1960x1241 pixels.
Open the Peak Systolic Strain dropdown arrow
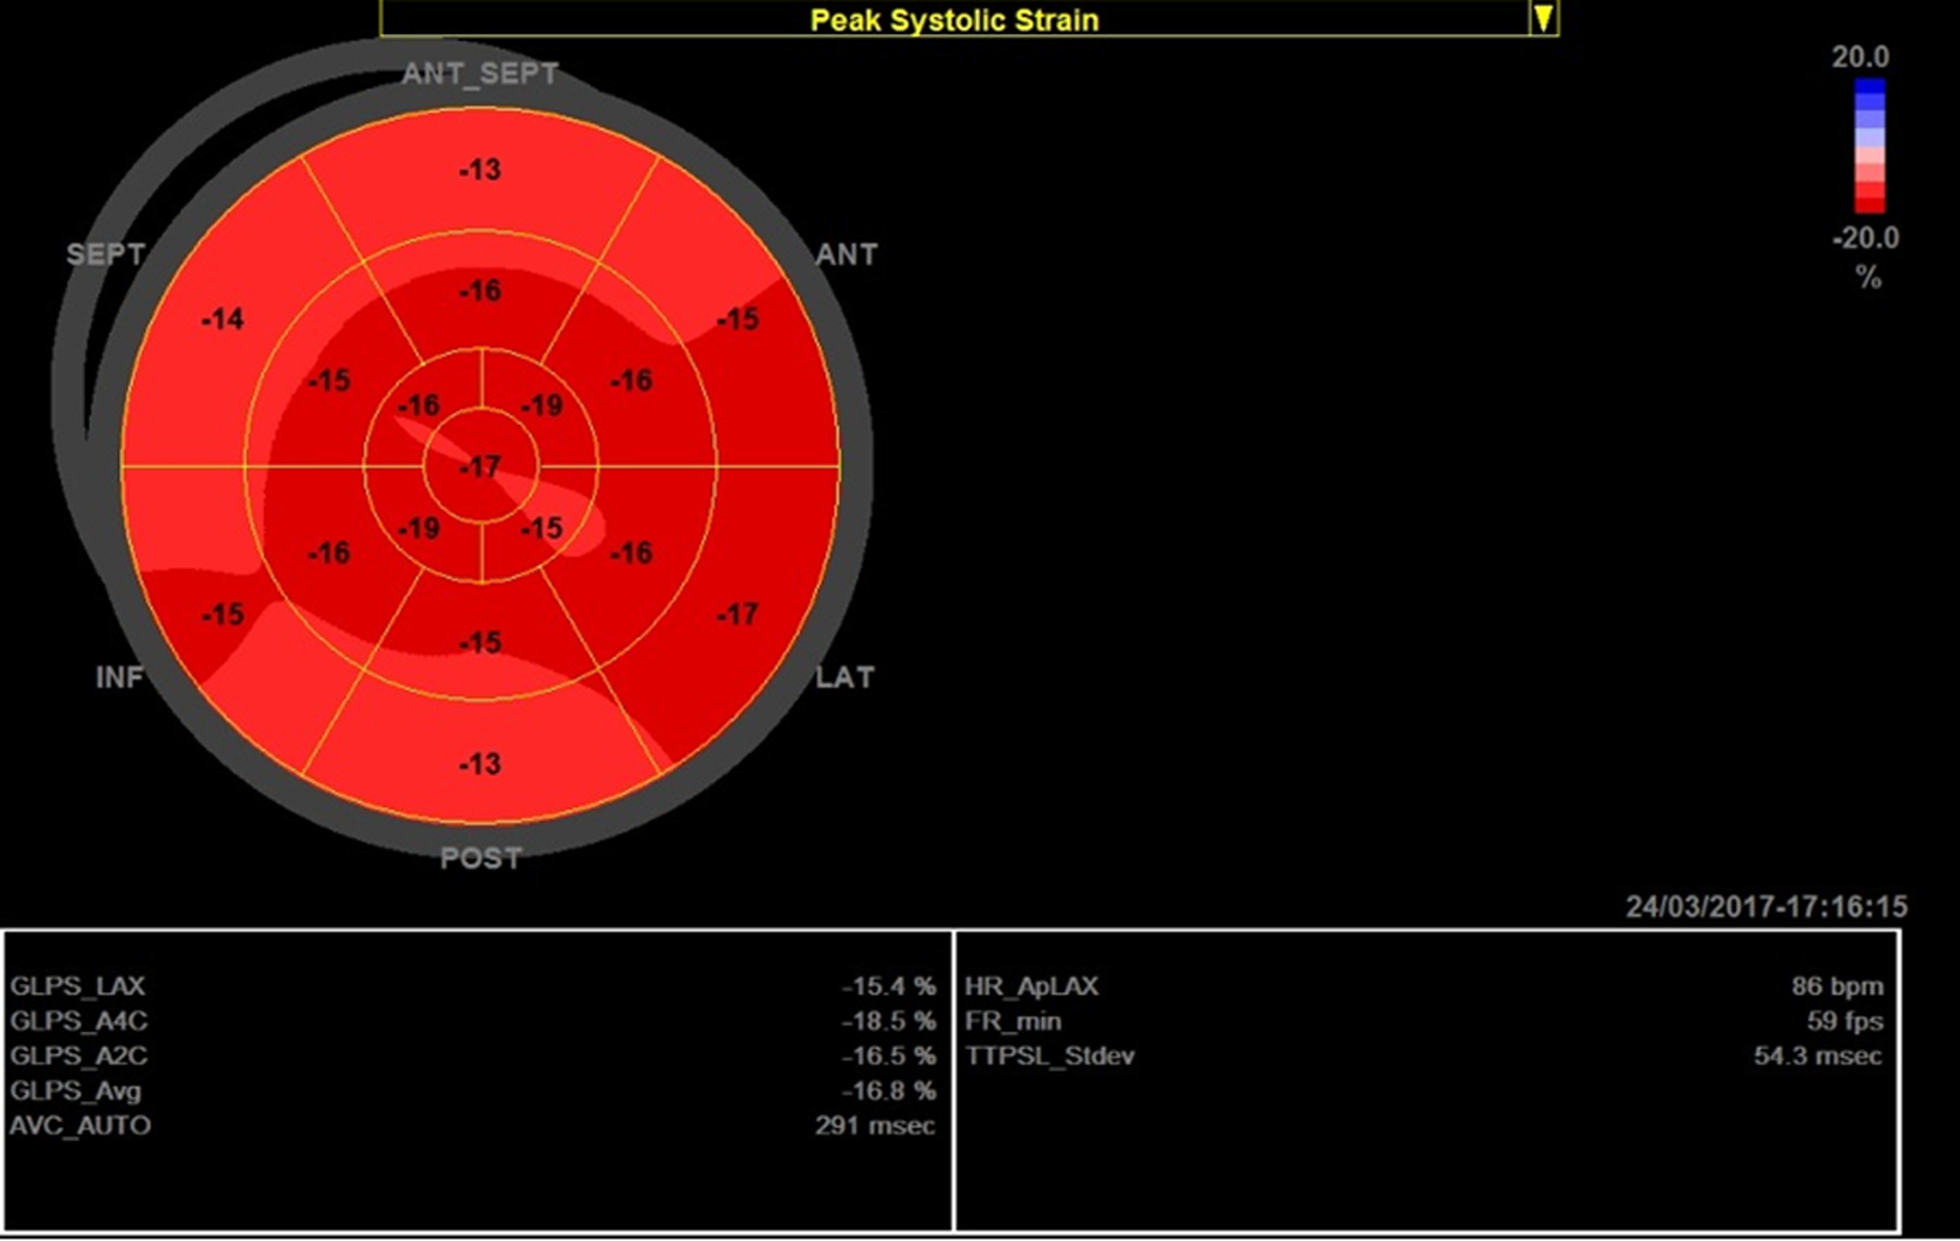(x=1543, y=18)
